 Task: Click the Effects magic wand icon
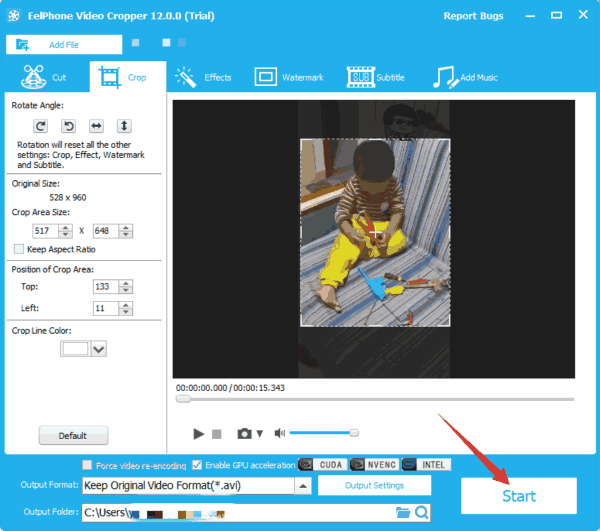click(186, 77)
